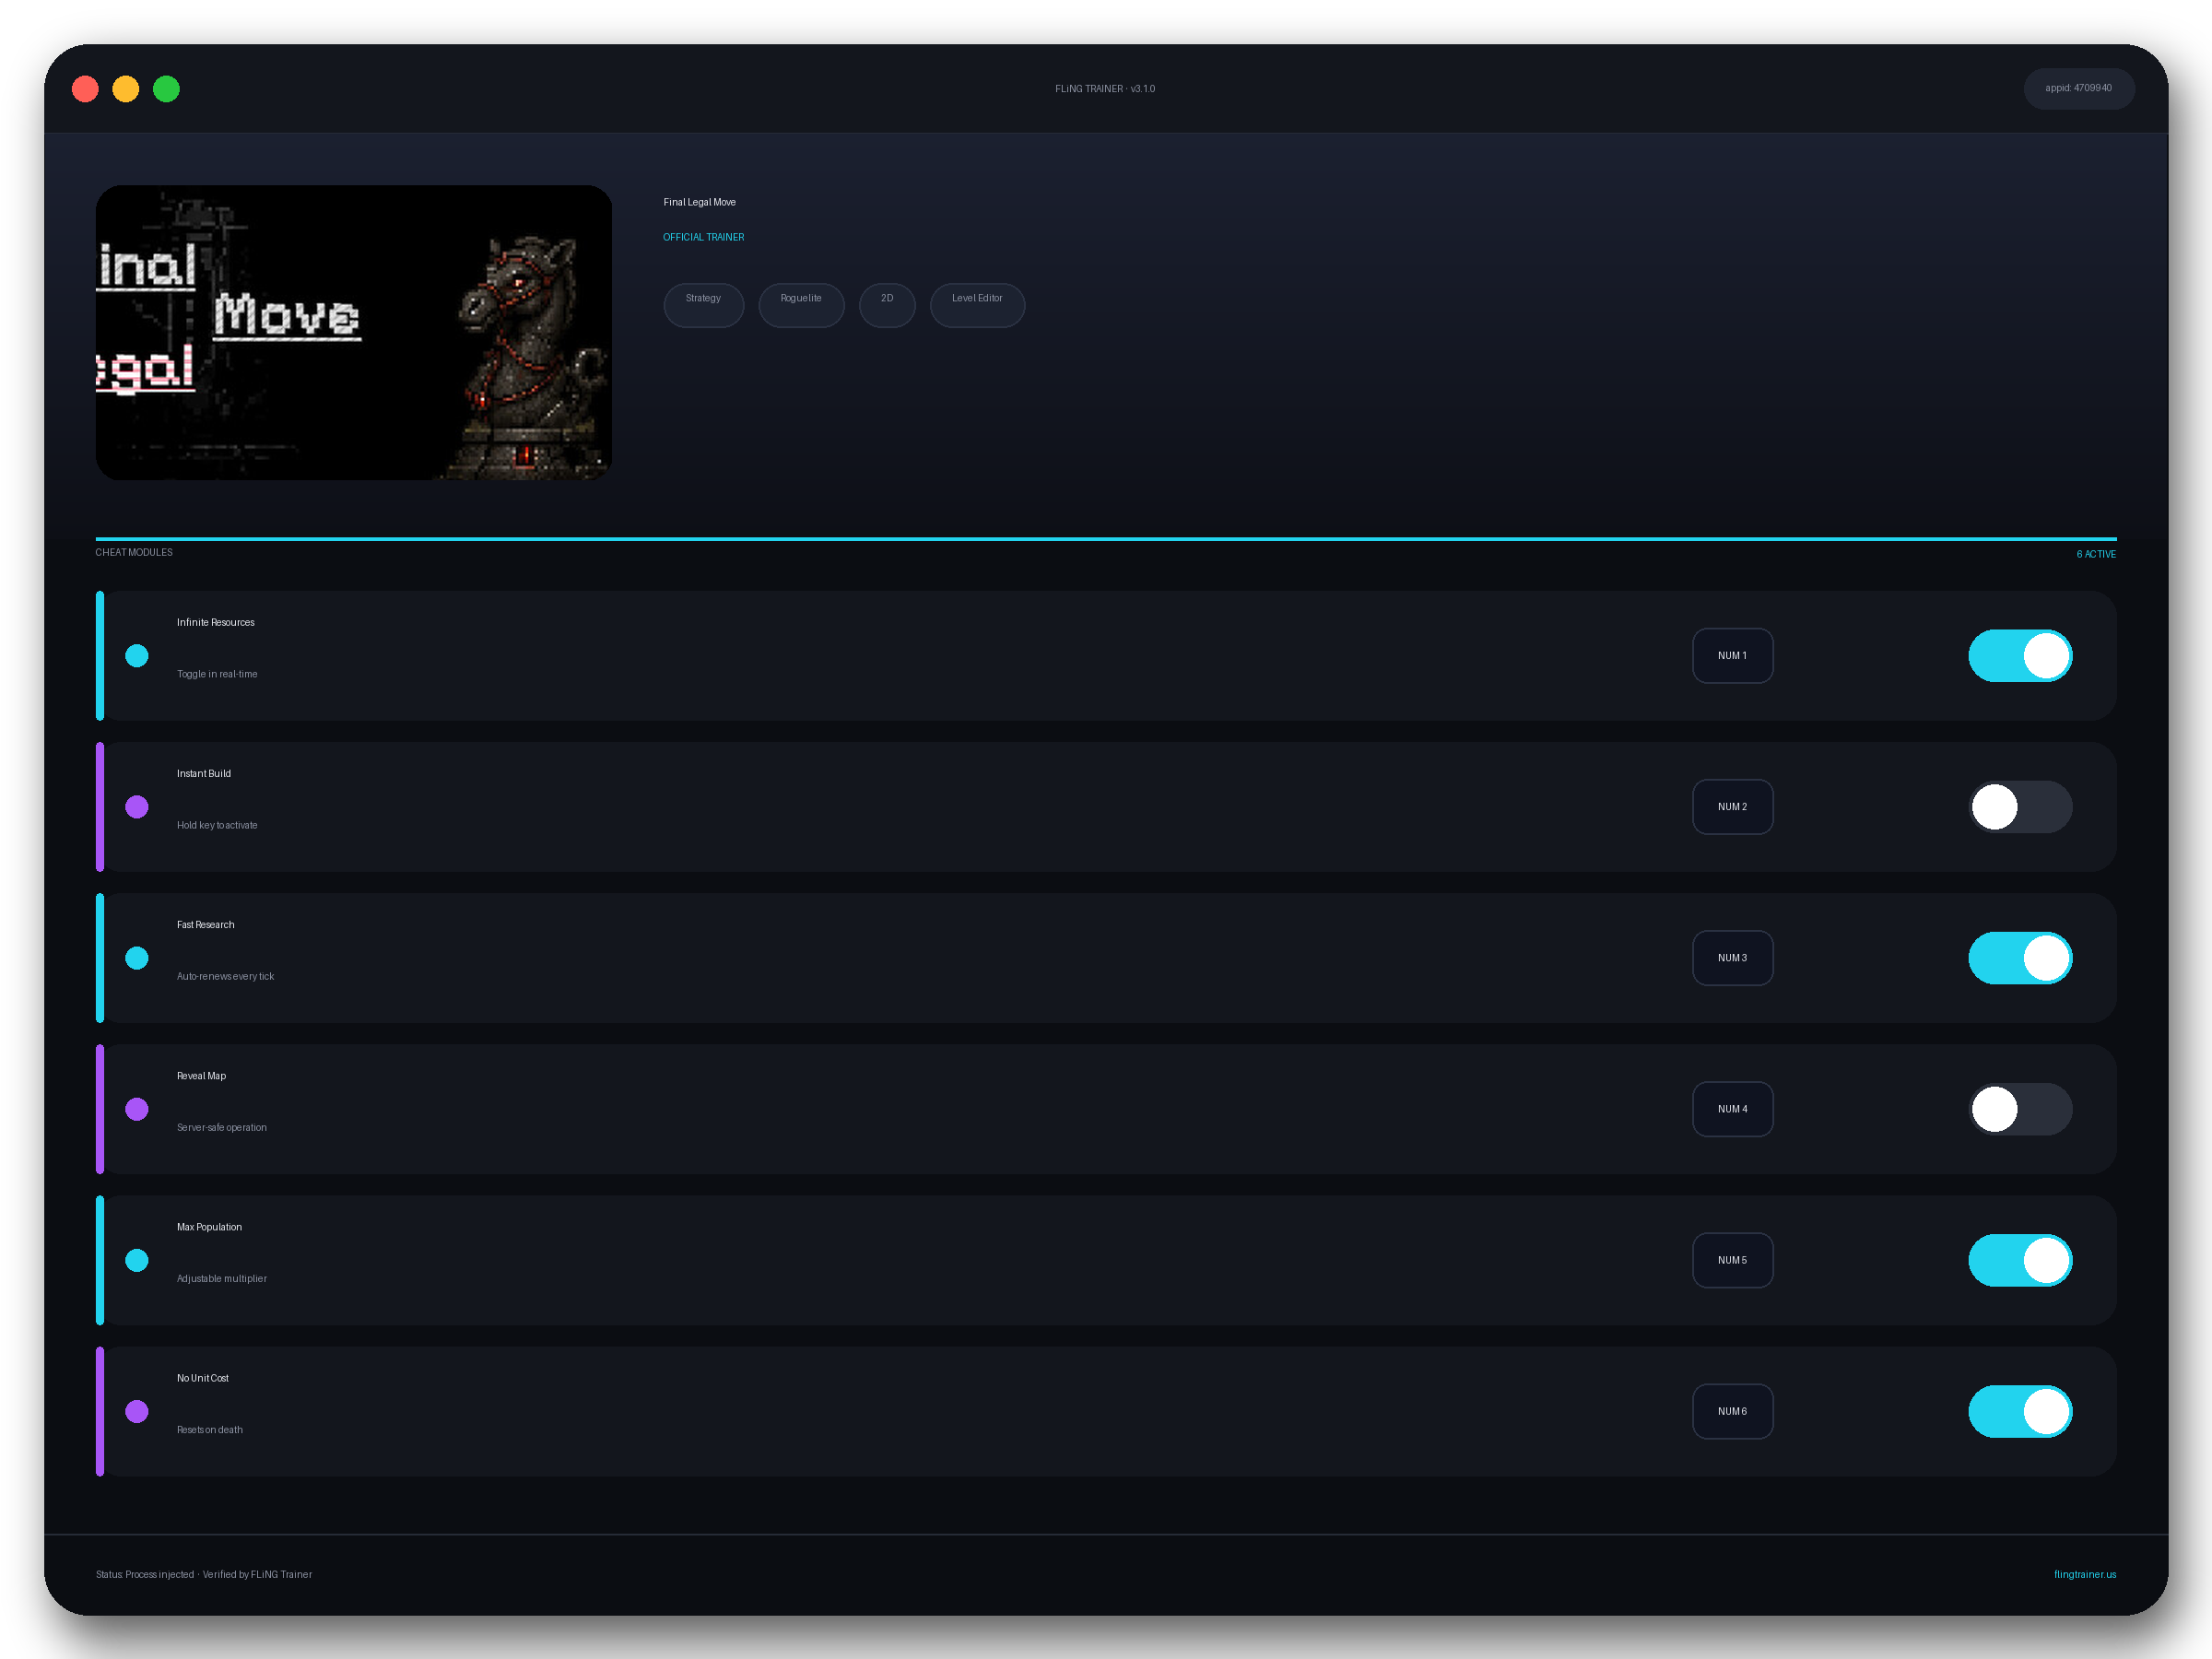Click the 'Server-safe operation' description
This screenshot has height=1659, width=2212.
tap(222, 1127)
